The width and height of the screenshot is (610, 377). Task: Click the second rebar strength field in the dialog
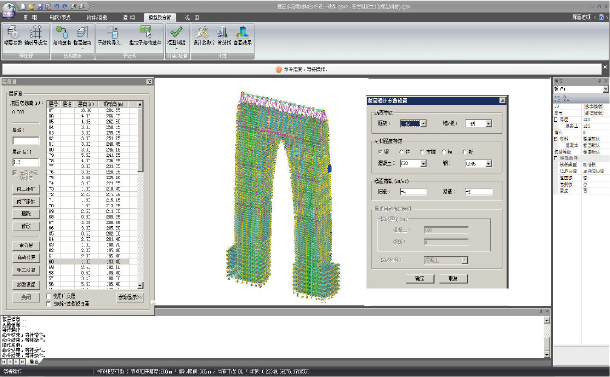pyautogui.click(x=479, y=191)
